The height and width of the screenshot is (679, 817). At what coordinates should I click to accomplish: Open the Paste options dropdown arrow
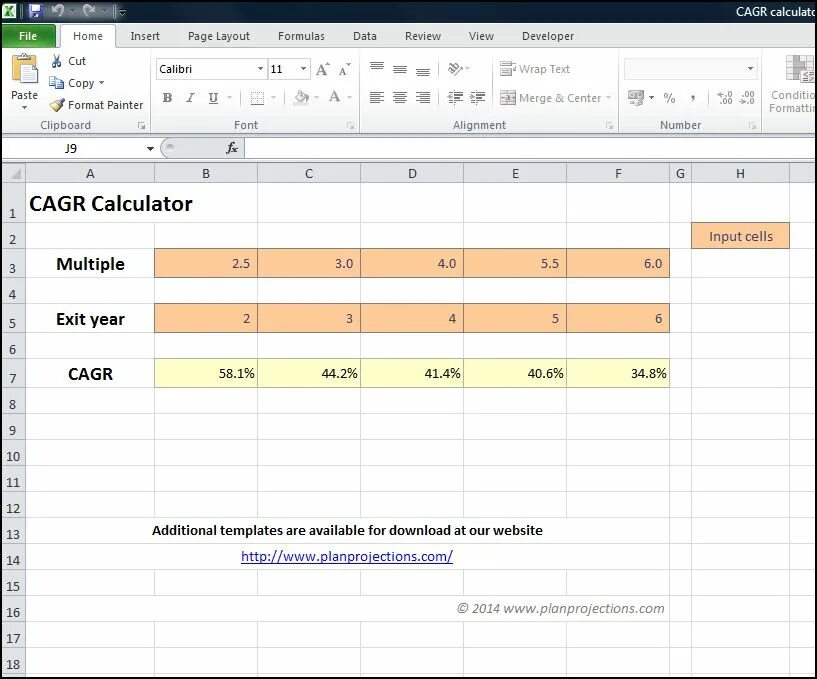pyautogui.click(x=24, y=108)
